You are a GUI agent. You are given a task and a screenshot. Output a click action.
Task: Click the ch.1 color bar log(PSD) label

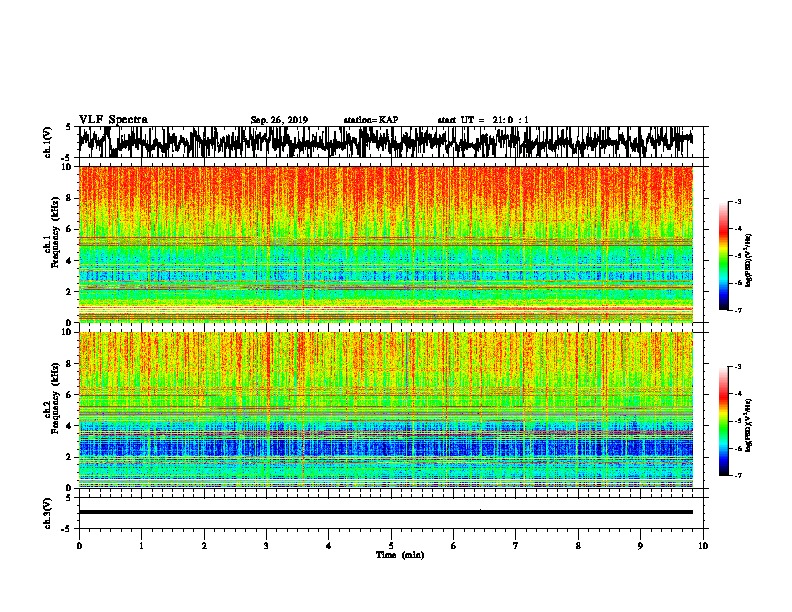tap(748, 261)
